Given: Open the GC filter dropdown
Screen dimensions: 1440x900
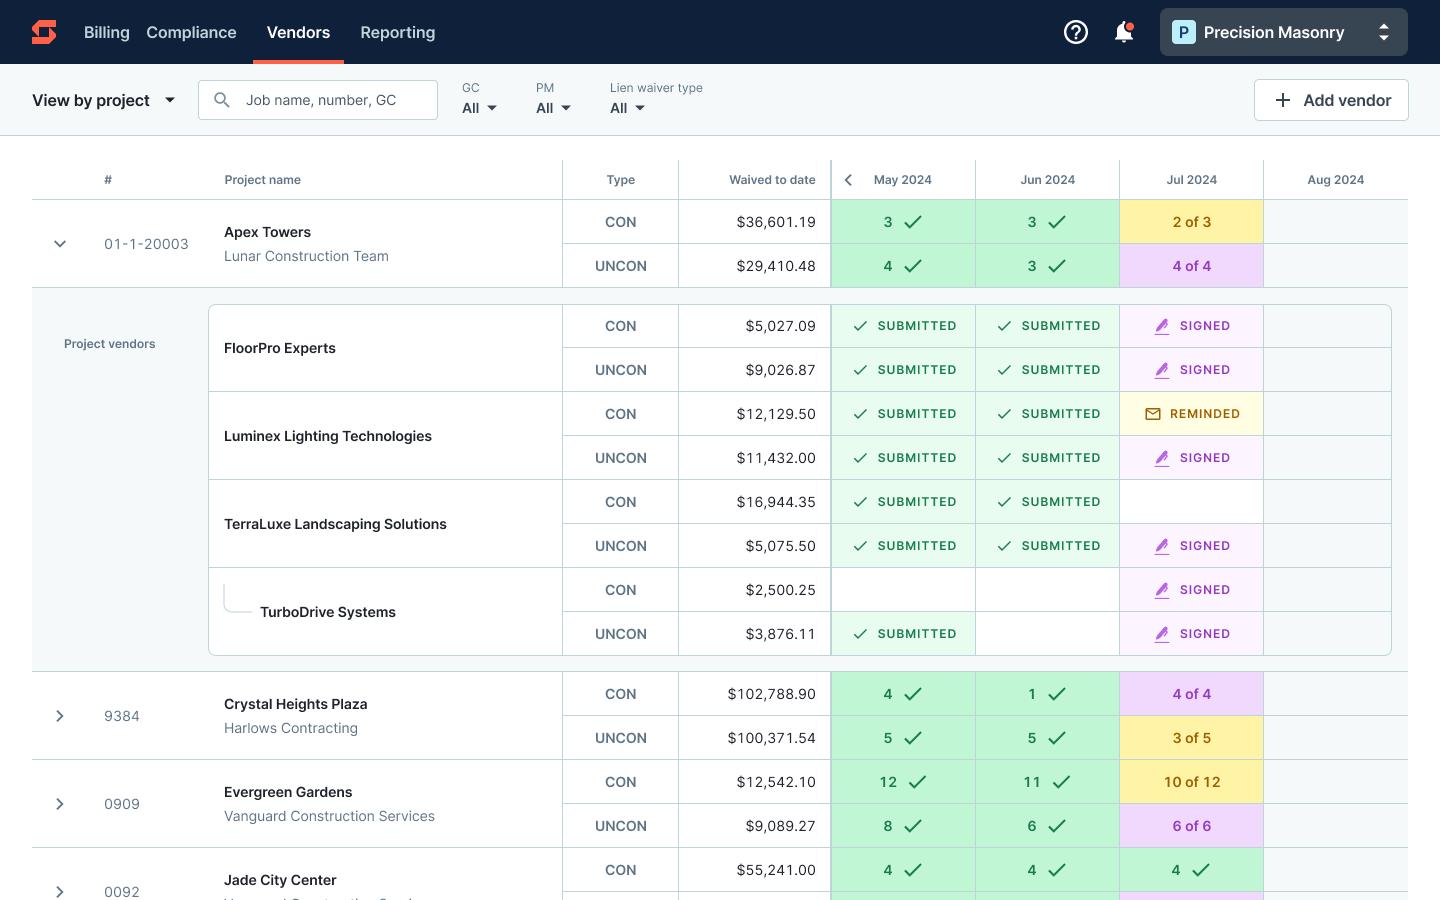Looking at the screenshot, I should (x=479, y=108).
